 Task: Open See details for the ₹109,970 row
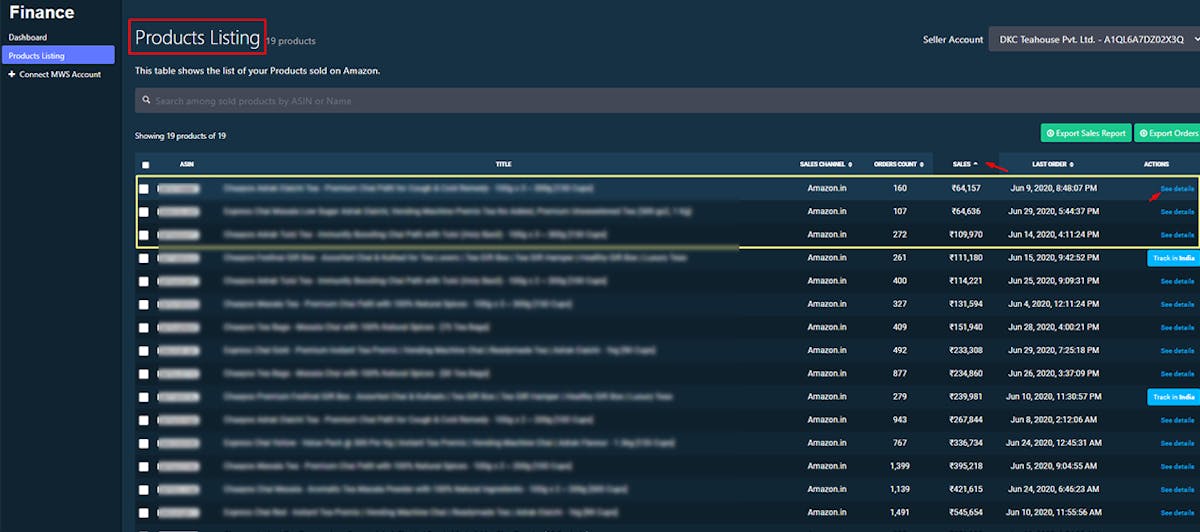click(x=1177, y=235)
